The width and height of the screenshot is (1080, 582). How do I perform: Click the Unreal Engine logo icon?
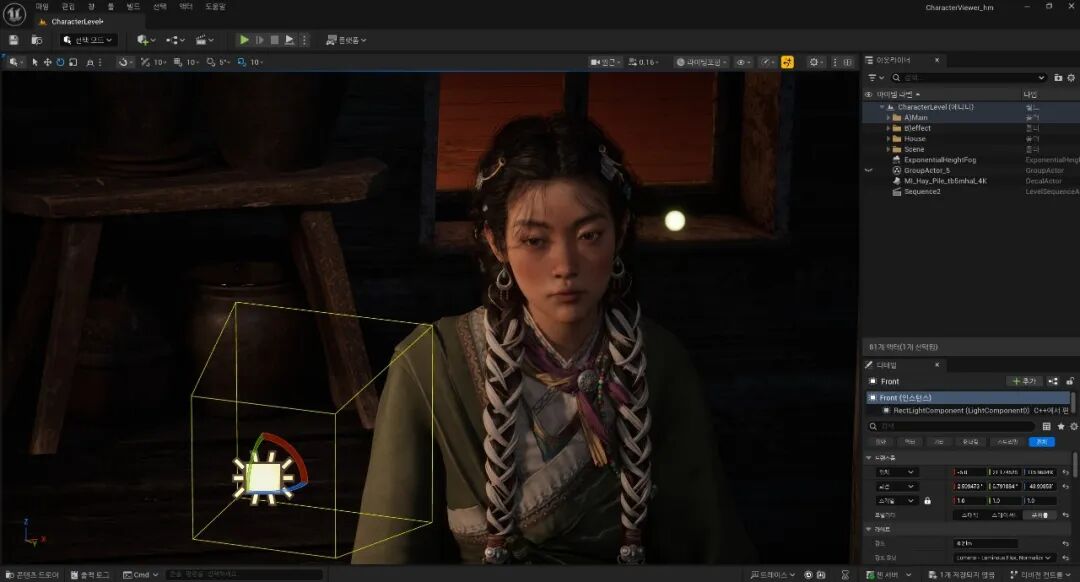[14, 14]
